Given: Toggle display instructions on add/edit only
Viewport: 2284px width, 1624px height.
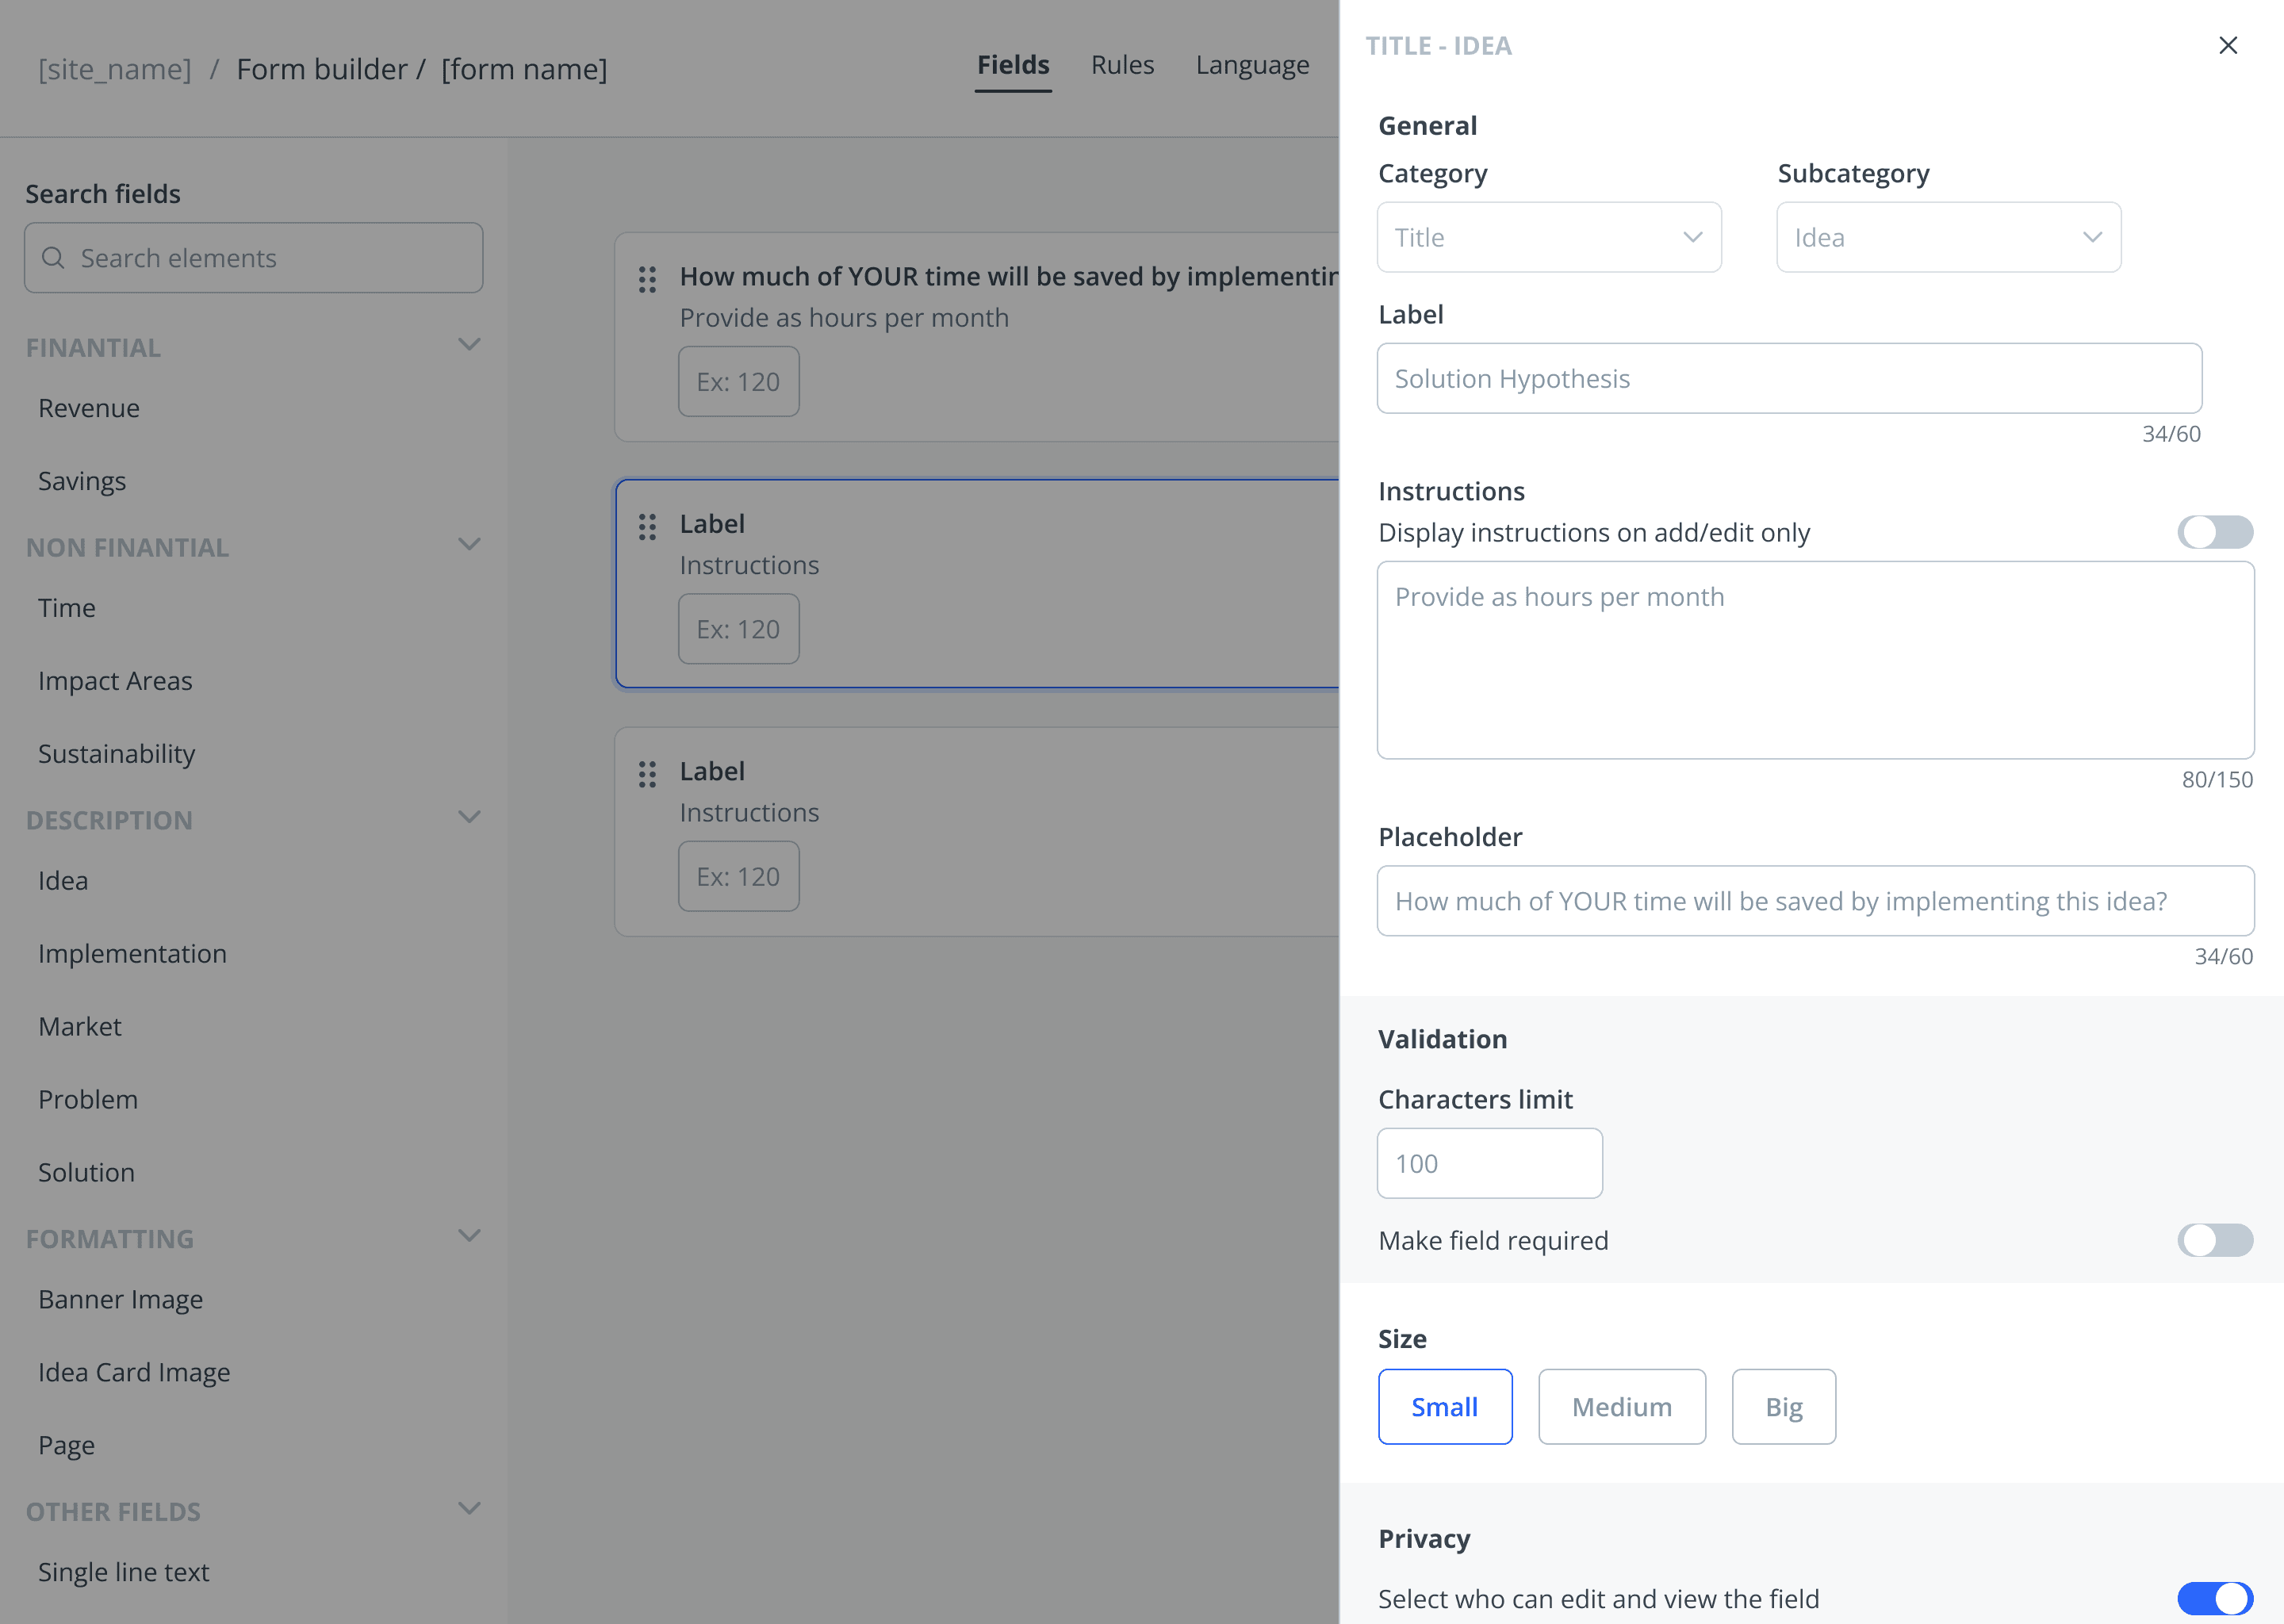Looking at the screenshot, I should 2214,532.
